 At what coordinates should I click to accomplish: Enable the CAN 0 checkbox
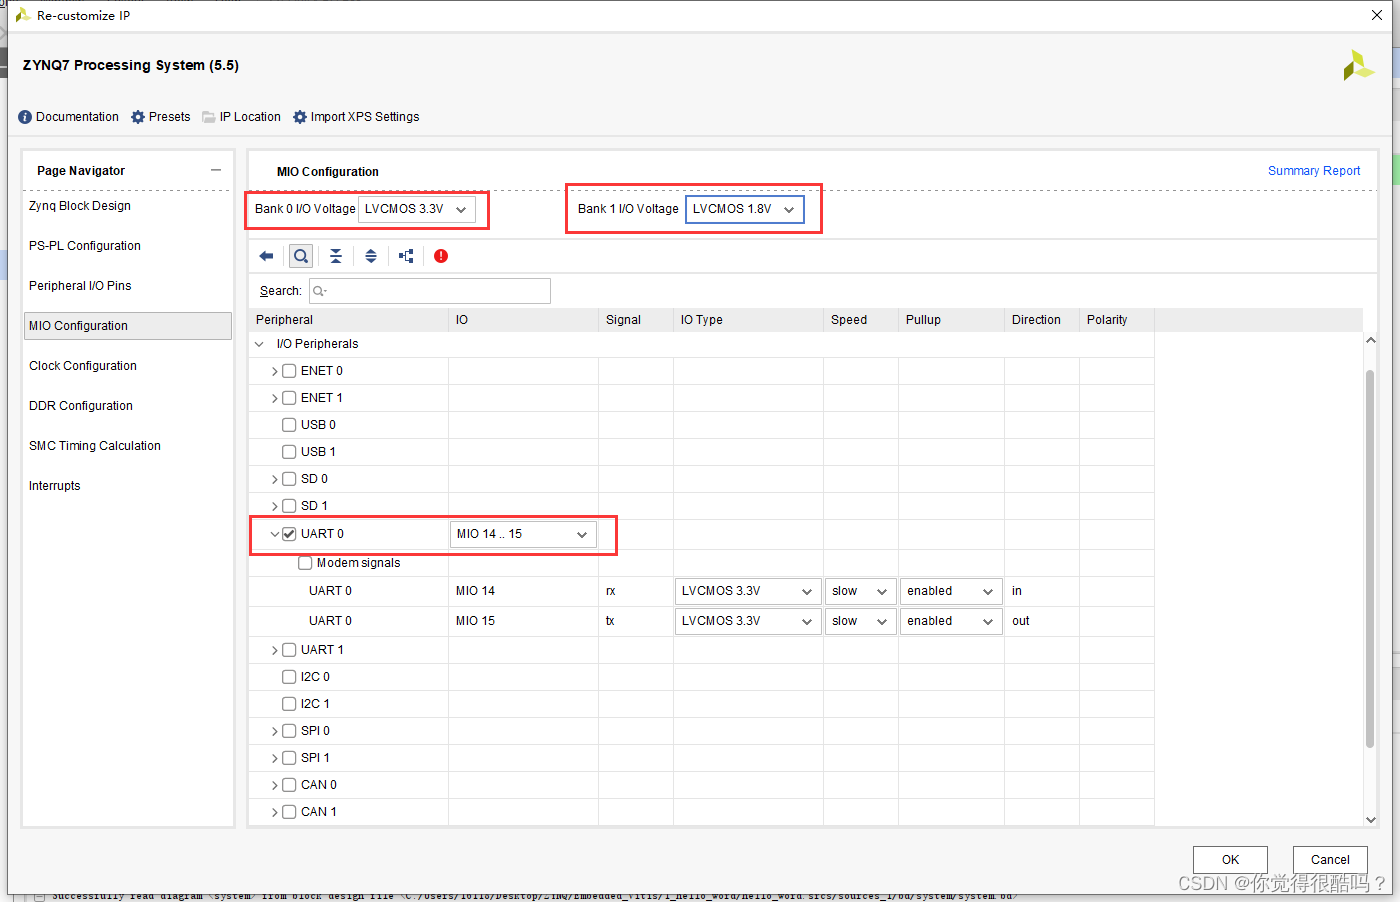click(289, 785)
